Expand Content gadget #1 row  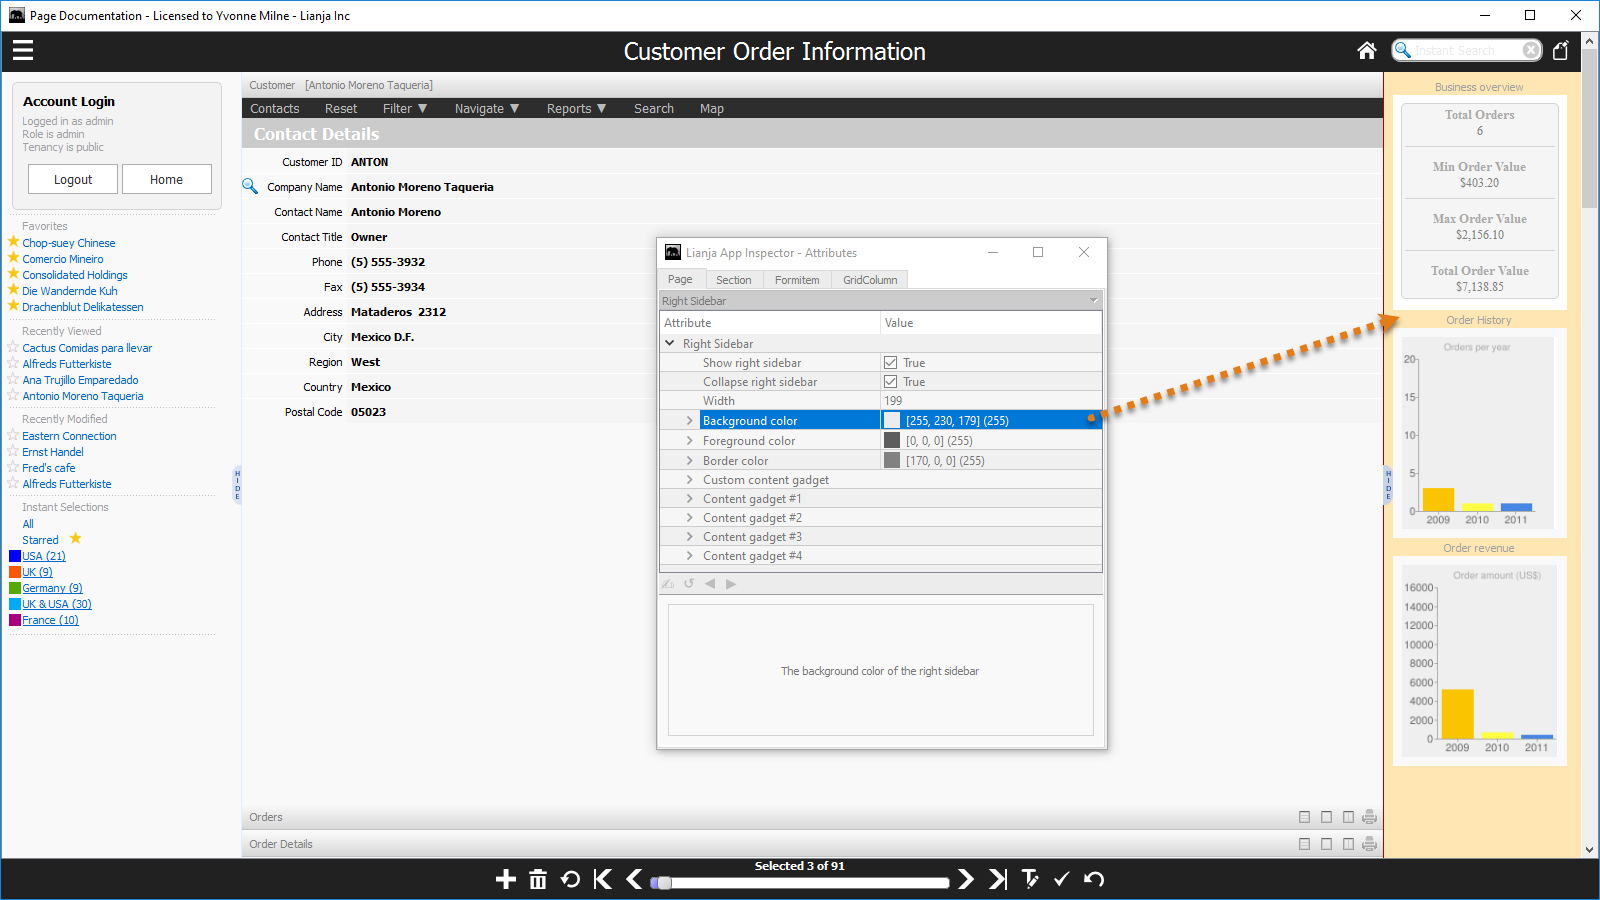tap(689, 499)
